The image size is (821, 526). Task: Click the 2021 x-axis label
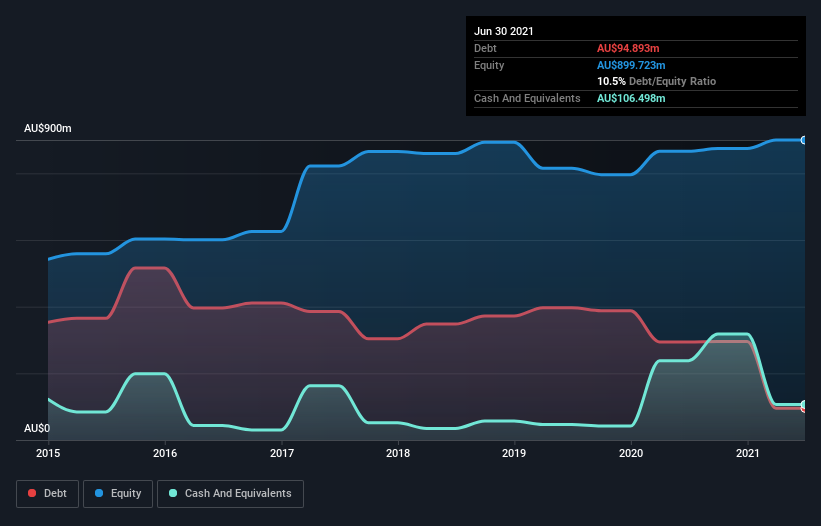(x=748, y=453)
